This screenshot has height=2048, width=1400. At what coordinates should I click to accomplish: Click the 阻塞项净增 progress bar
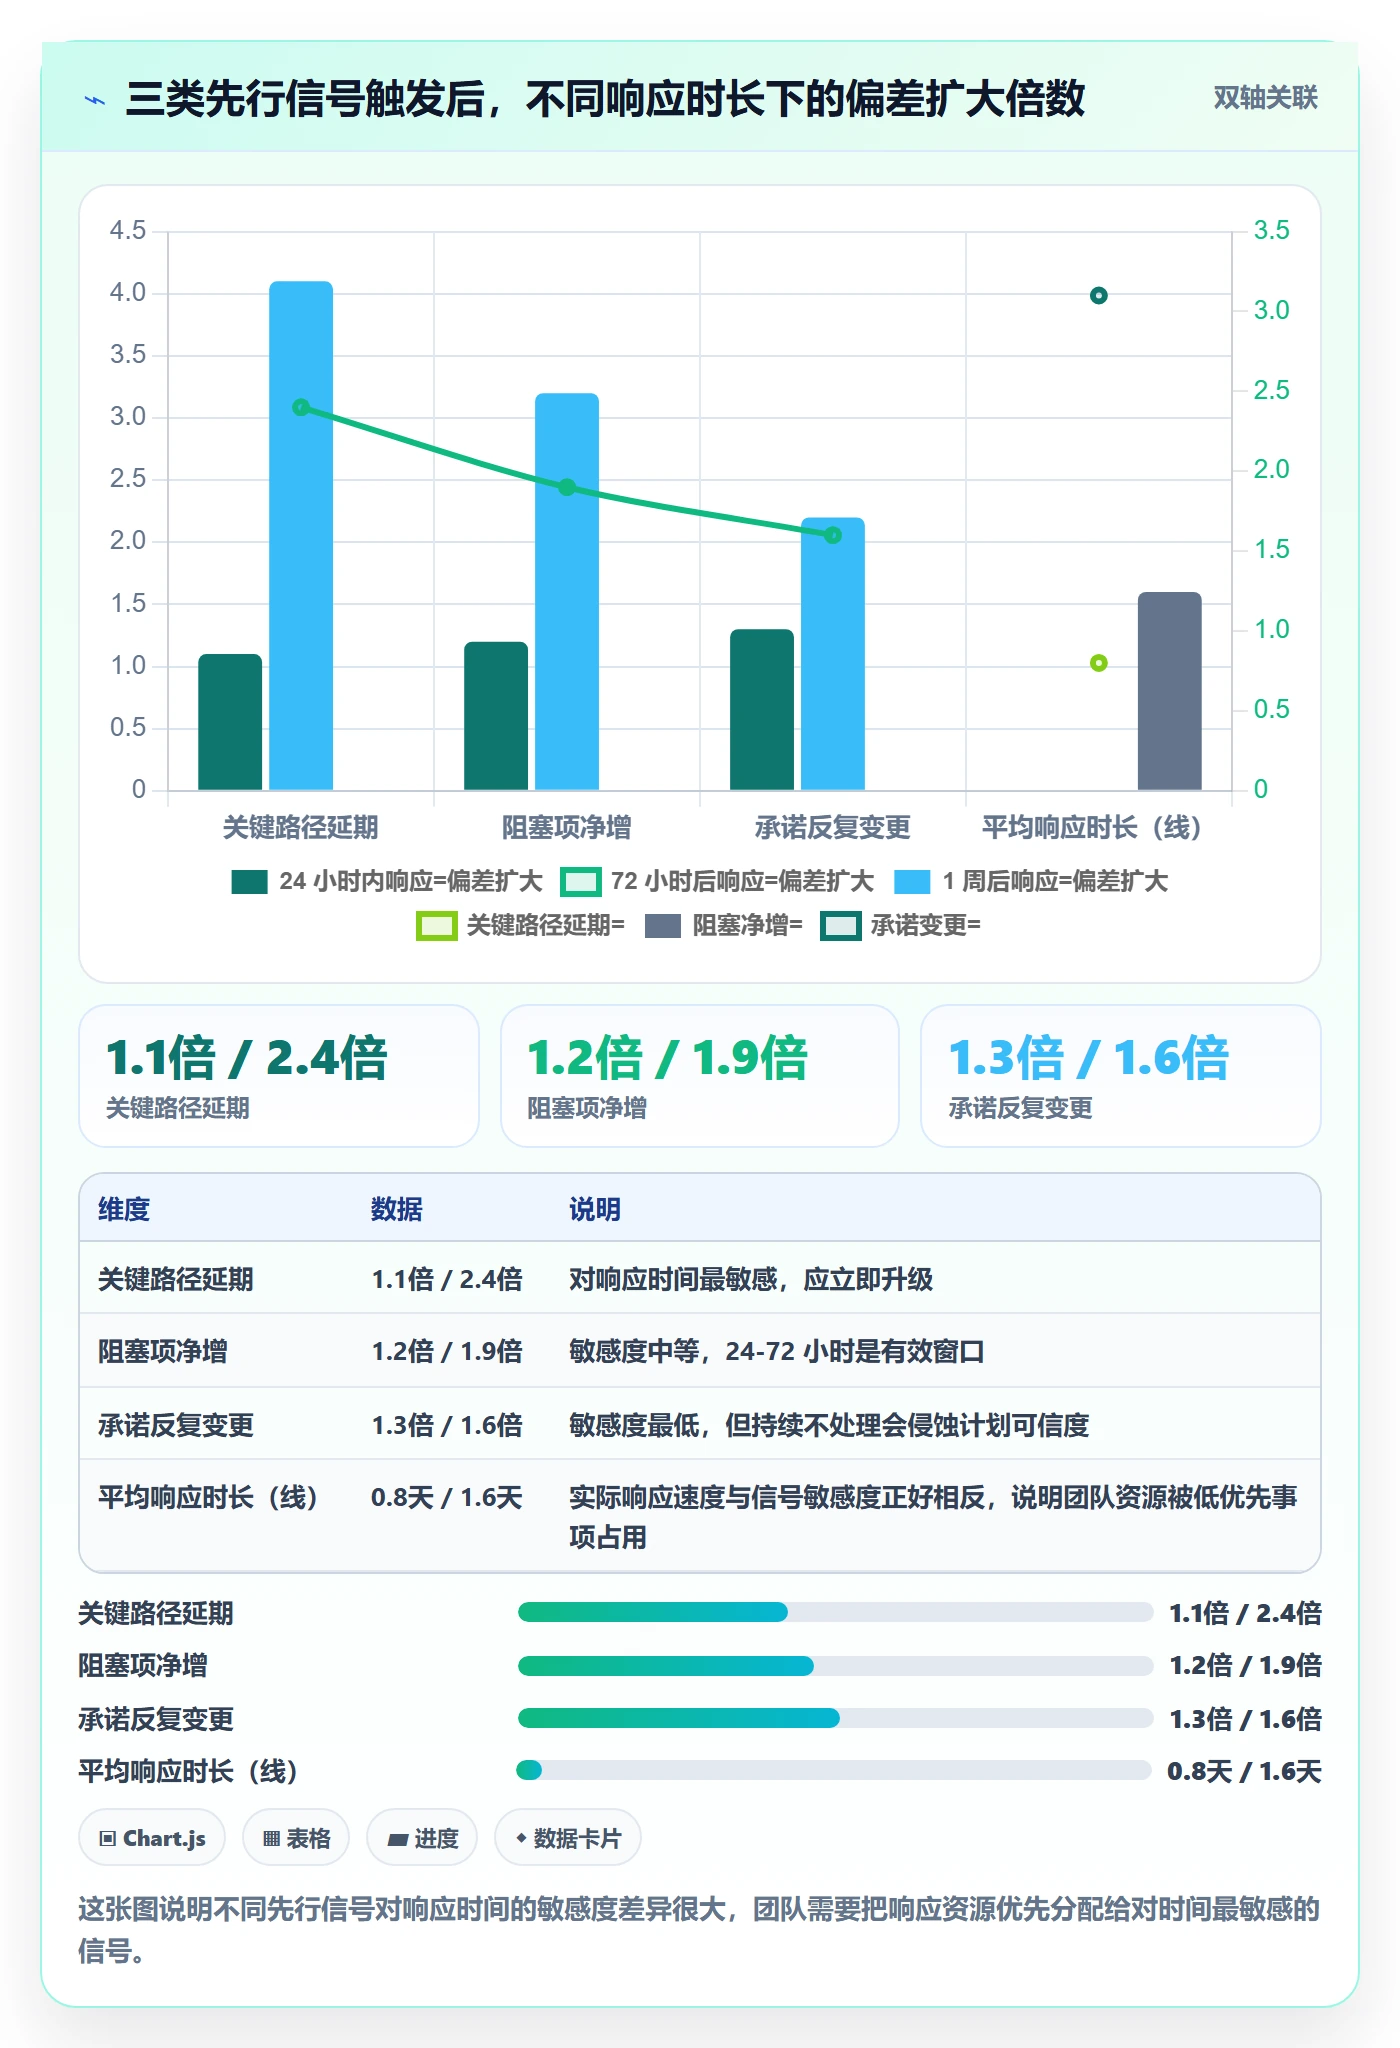835,1665
